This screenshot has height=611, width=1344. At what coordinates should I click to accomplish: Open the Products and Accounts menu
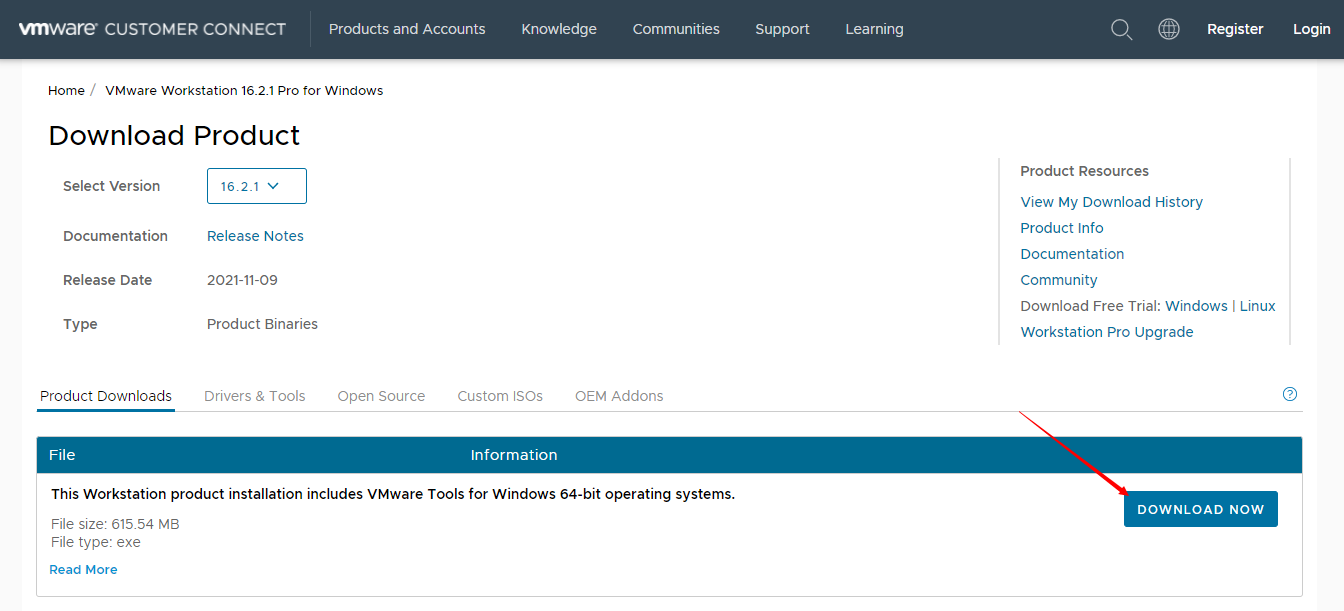pyautogui.click(x=407, y=29)
